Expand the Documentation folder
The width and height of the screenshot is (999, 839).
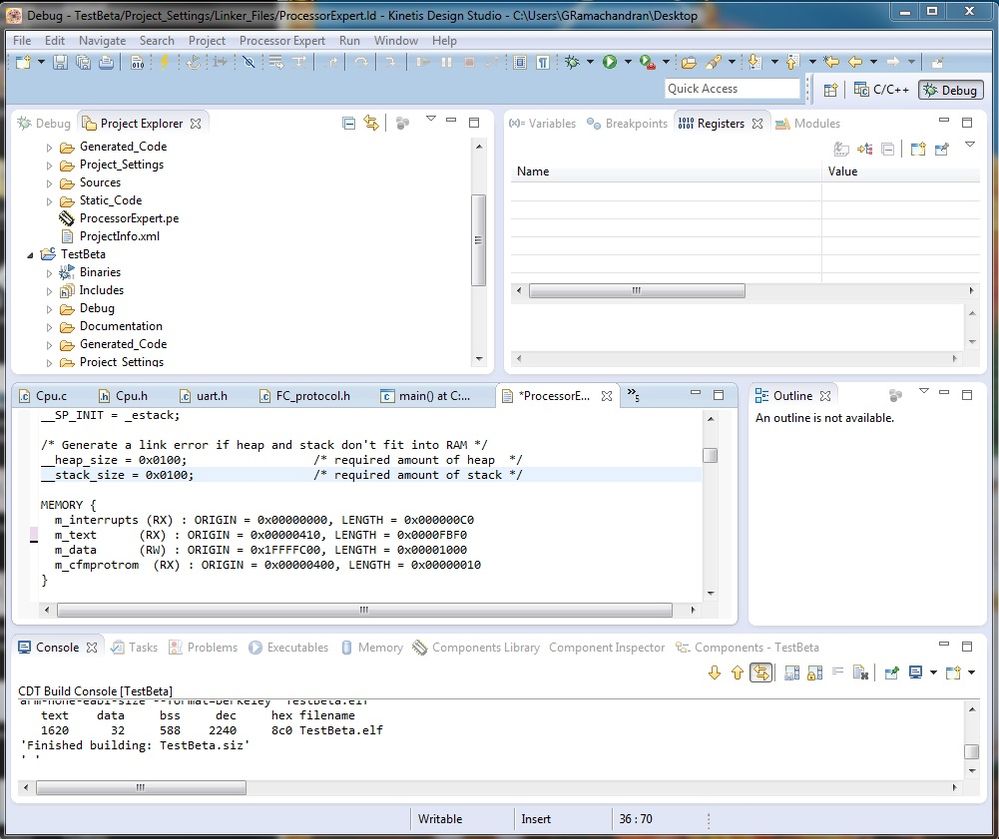tap(49, 327)
